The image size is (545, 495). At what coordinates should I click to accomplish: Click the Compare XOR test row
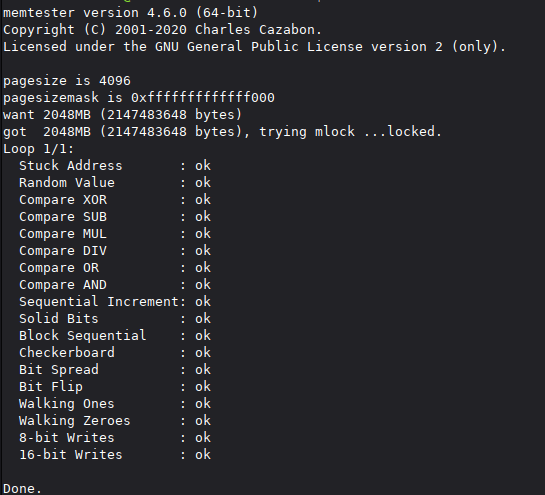click(x=115, y=200)
